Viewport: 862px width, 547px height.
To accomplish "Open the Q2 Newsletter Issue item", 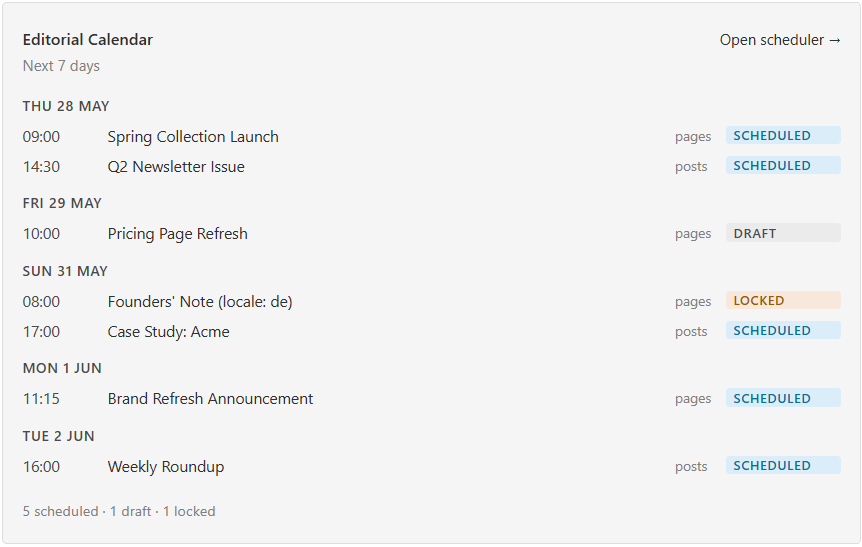I will pos(176,167).
